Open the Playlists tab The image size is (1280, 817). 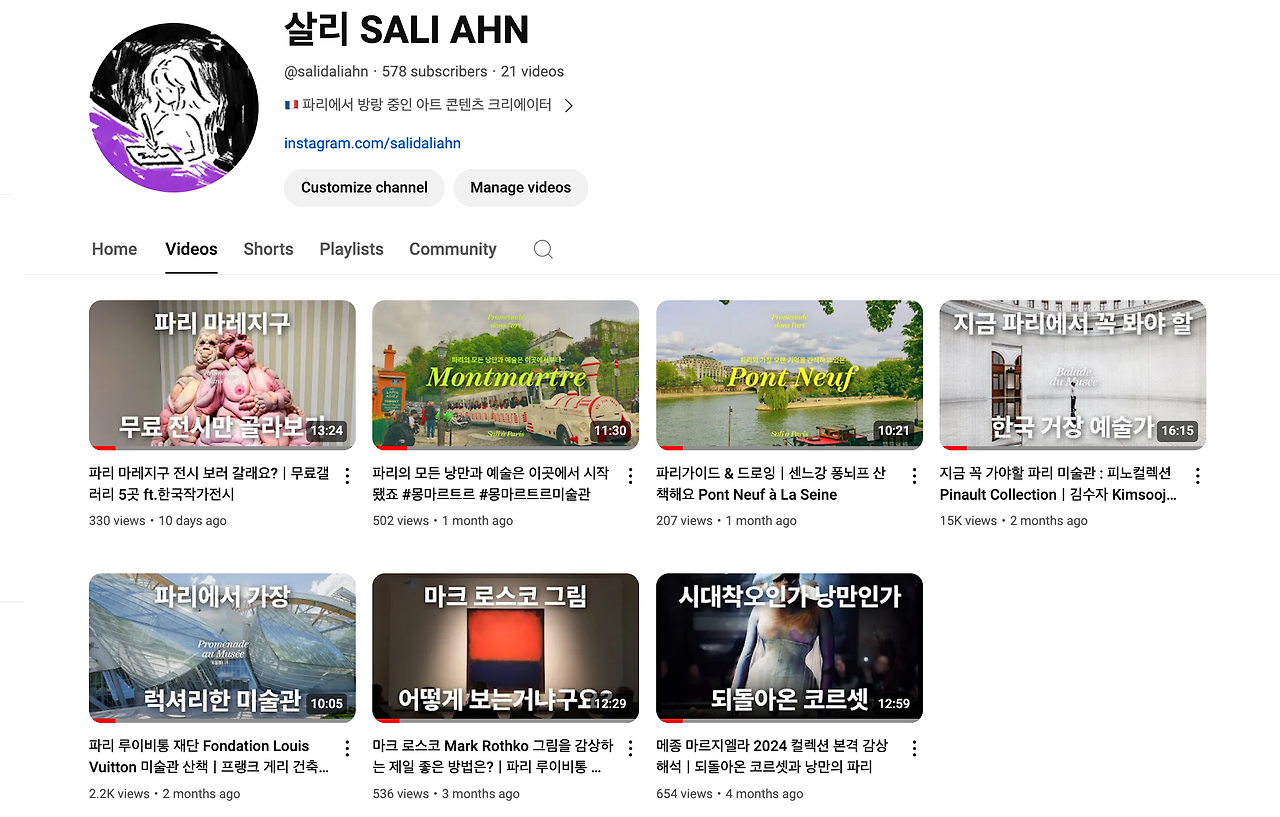(351, 249)
